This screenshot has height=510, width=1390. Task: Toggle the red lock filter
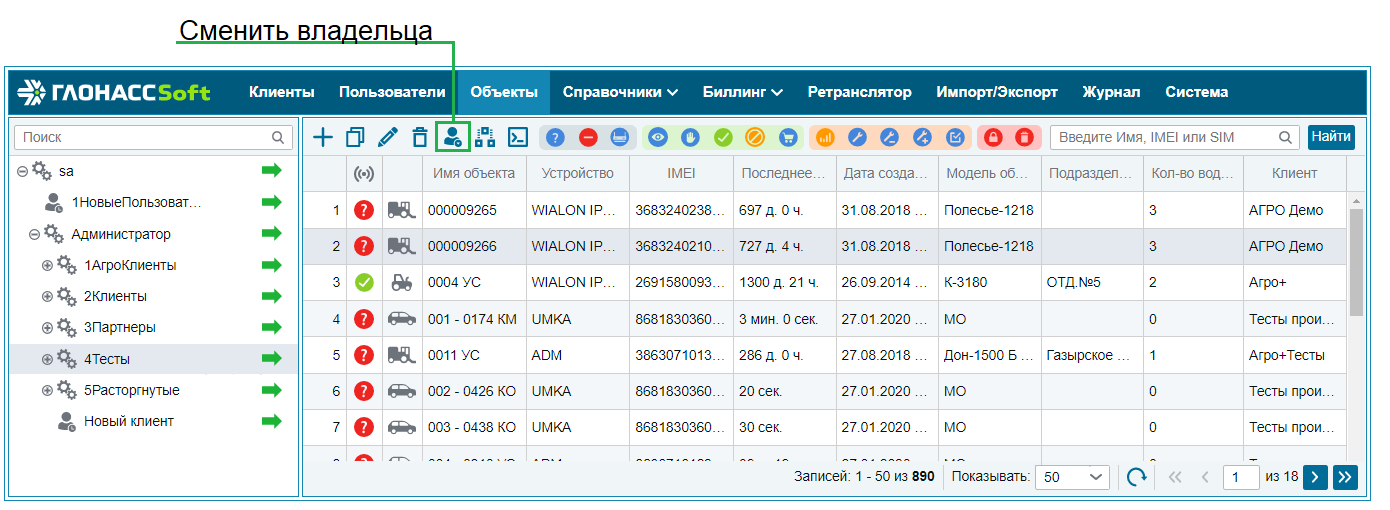[993, 138]
